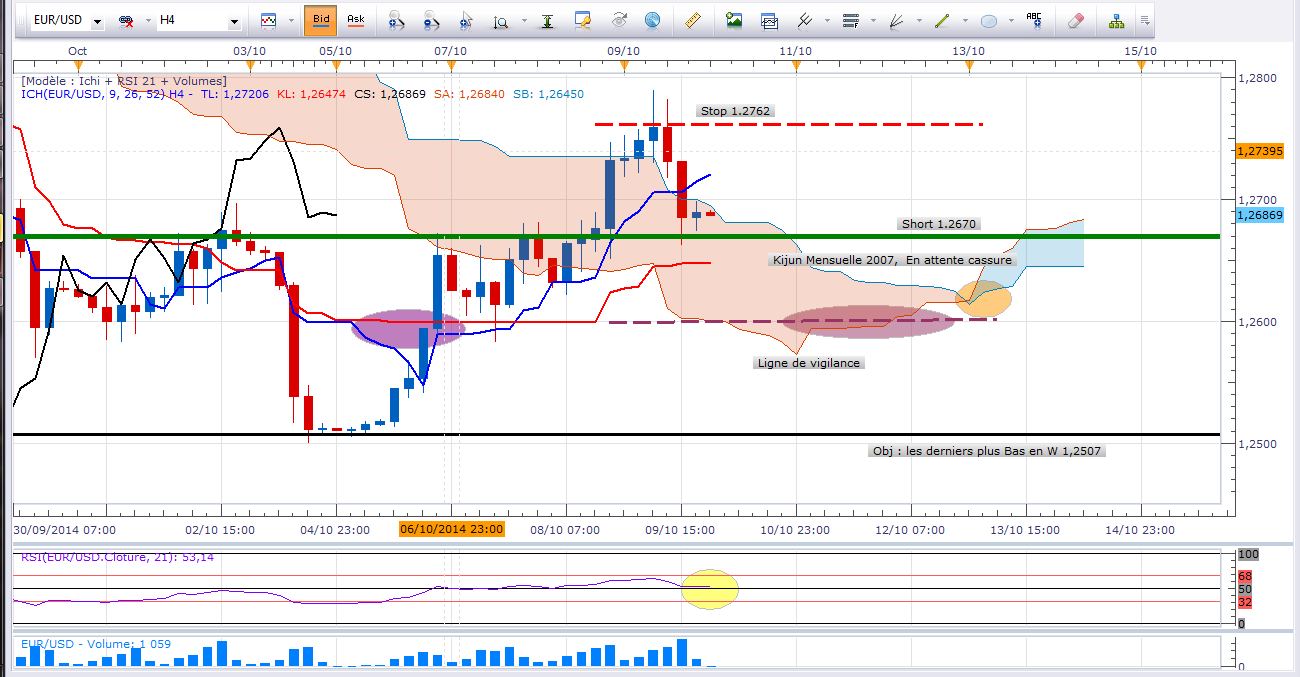Click the chart template window icon
The height and width of the screenshot is (677, 1300).
pos(769,20)
